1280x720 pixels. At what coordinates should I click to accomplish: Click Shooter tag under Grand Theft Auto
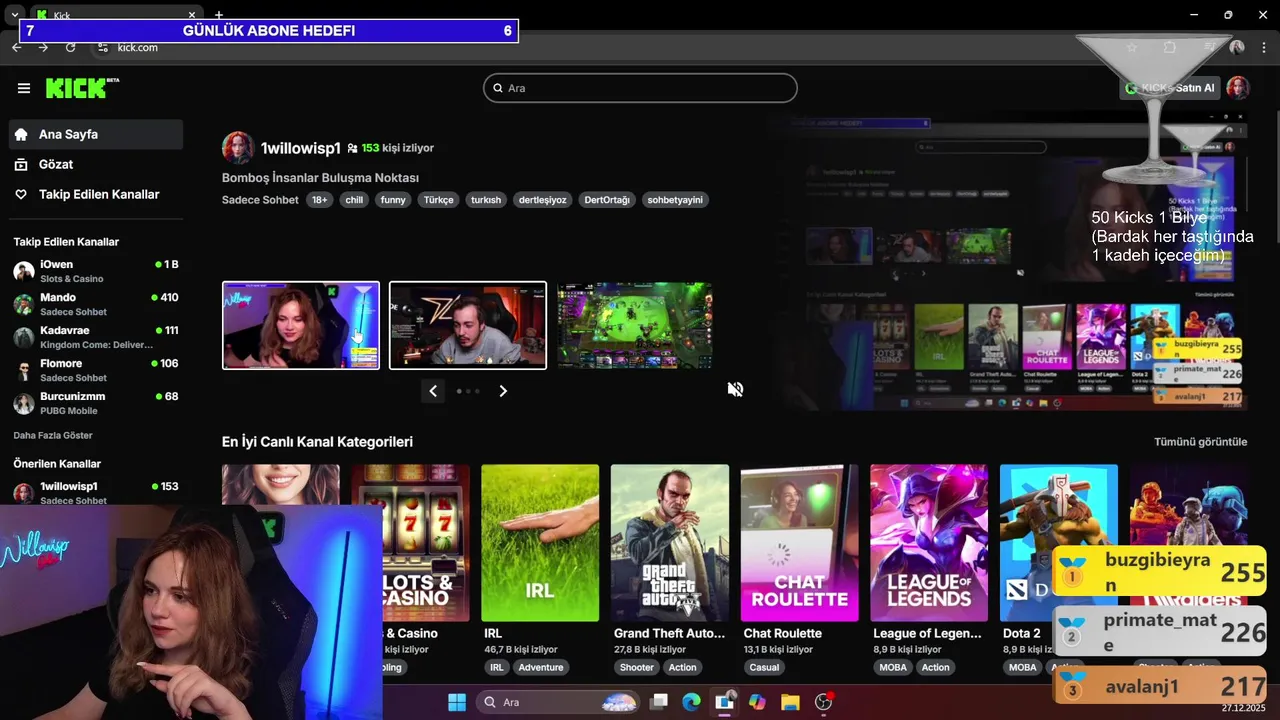(x=637, y=667)
